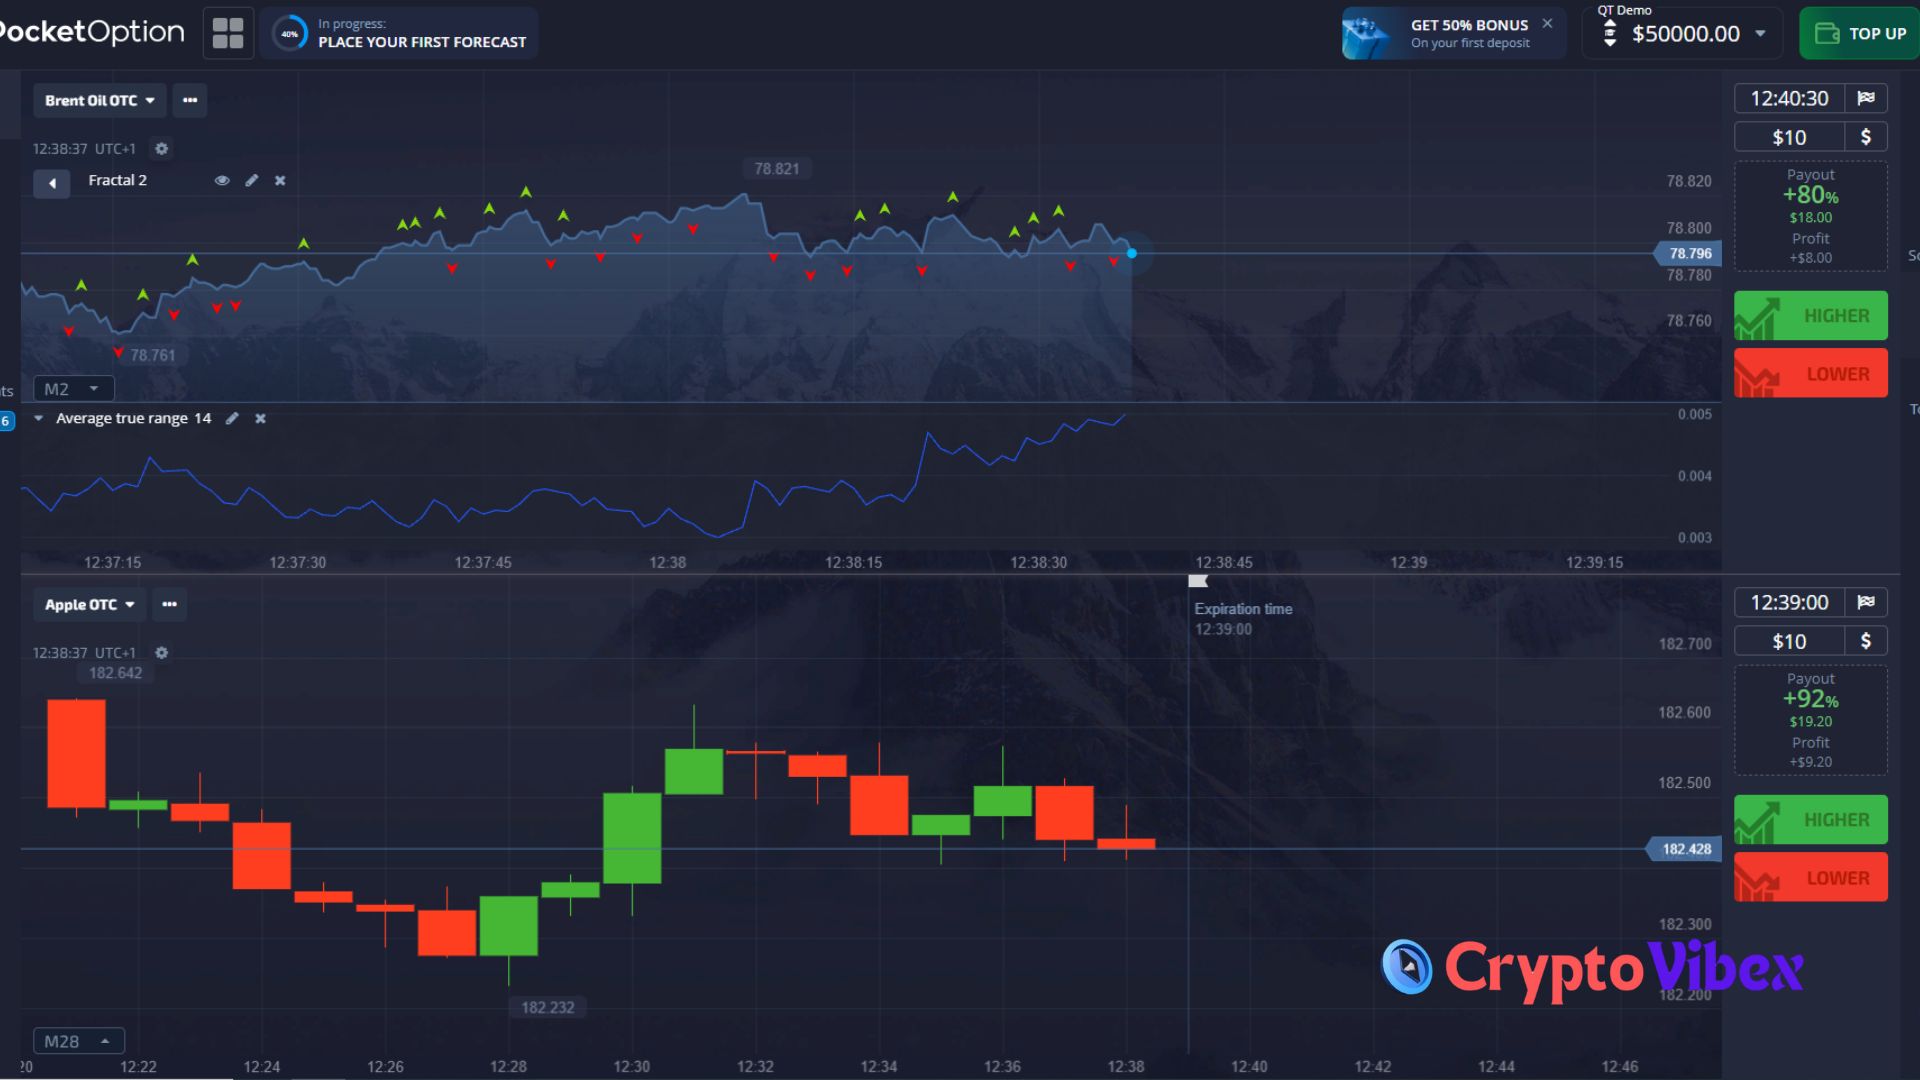The image size is (1920, 1080).
Task: Click the settings gear on Brent Oil chart
Action: pyautogui.click(x=161, y=148)
